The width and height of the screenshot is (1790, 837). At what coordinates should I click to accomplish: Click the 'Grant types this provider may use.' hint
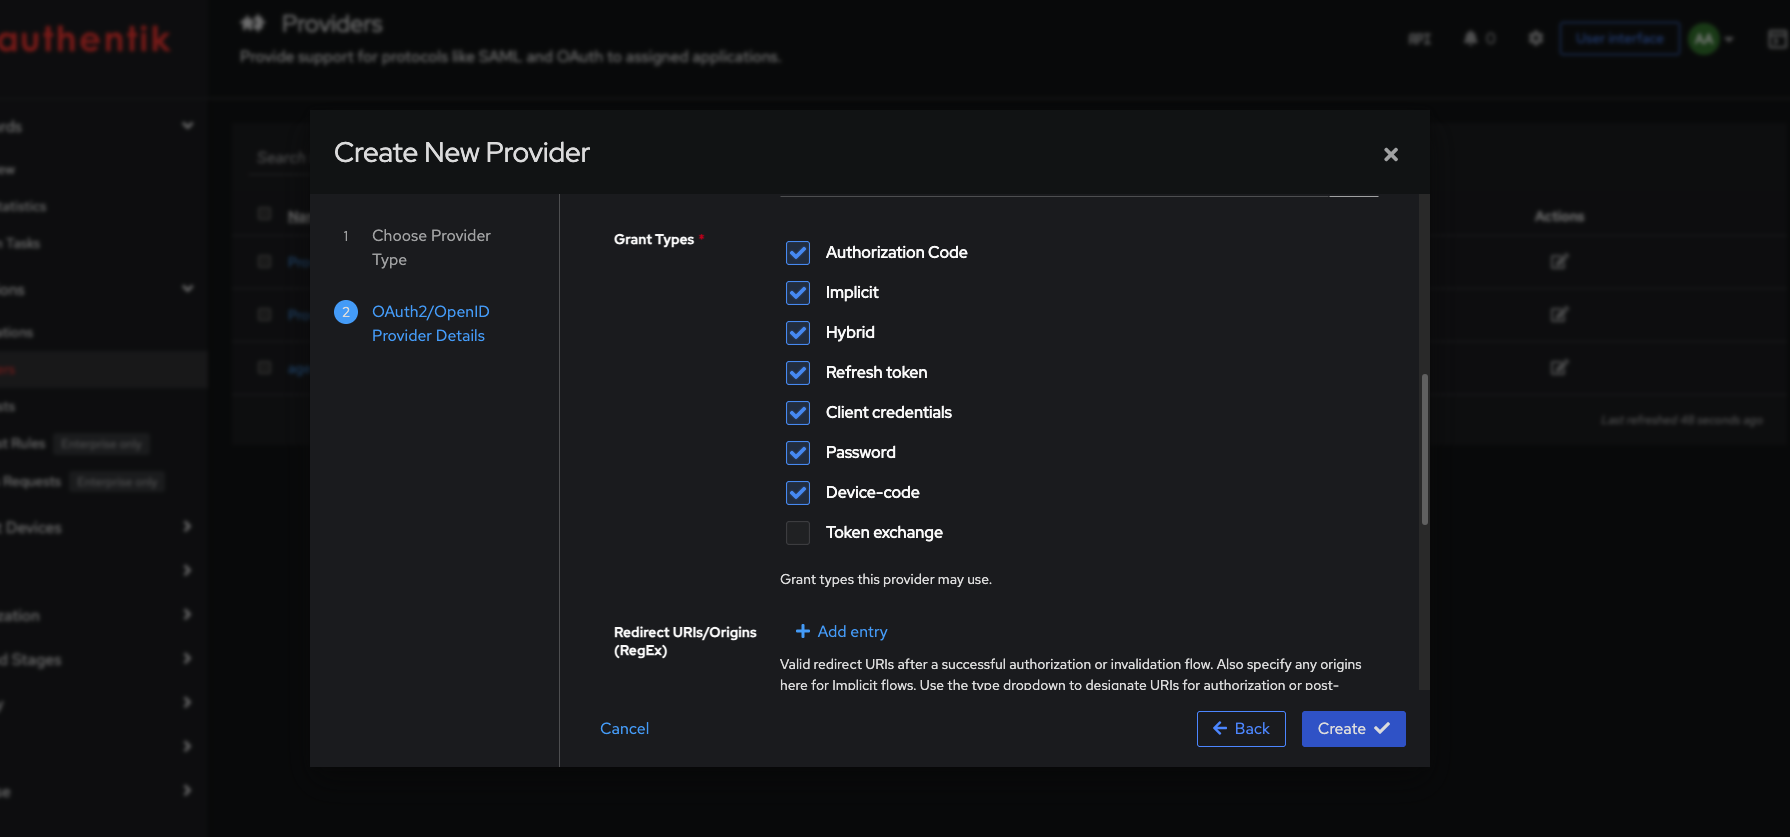pyautogui.click(x=886, y=580)
